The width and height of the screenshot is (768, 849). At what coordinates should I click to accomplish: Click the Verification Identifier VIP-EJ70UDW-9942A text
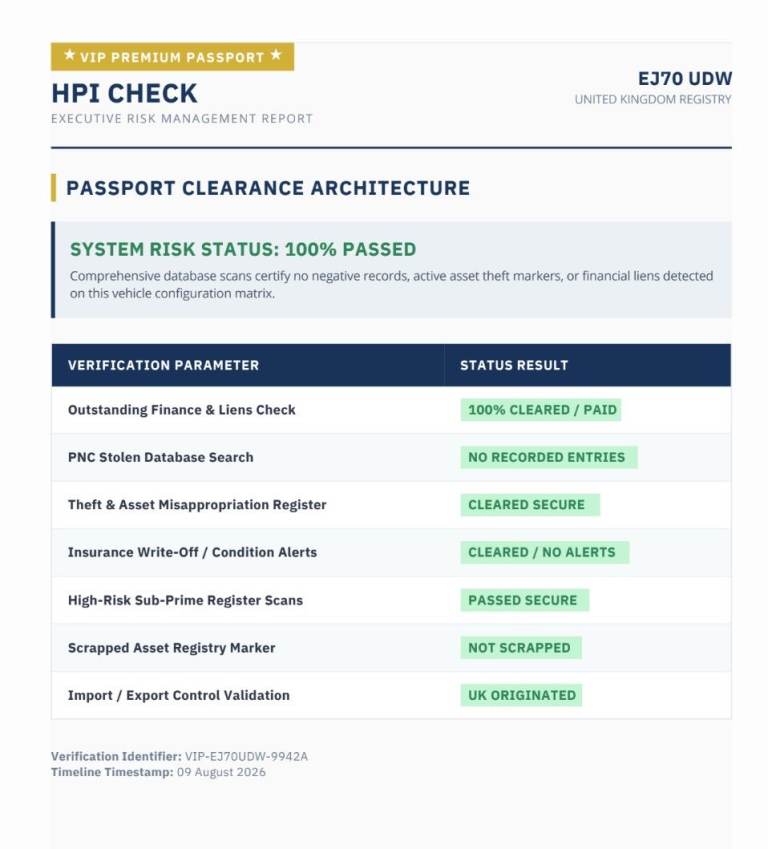point(179,756)
